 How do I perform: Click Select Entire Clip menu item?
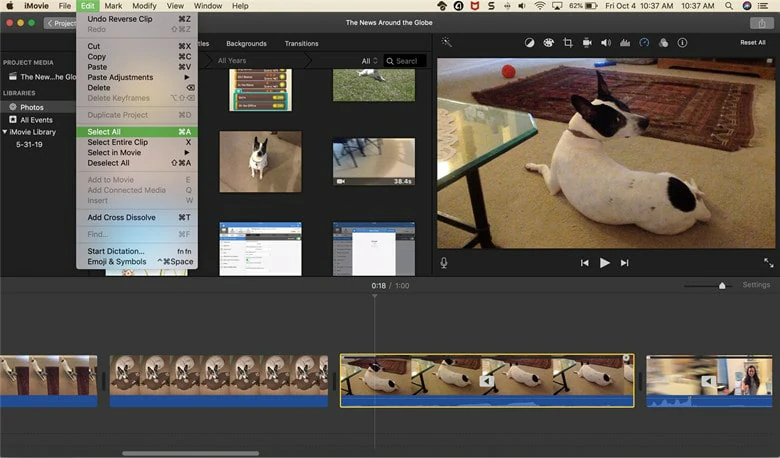[x=137, y=142]
